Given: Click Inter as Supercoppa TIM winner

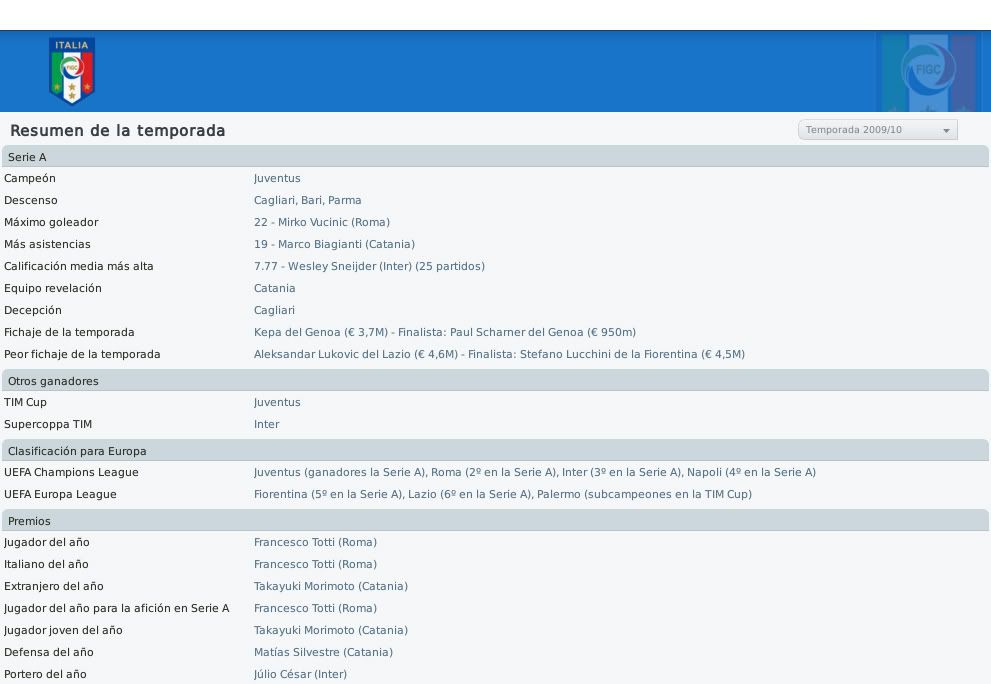Looking at the screenshot, I should [266, 424].
